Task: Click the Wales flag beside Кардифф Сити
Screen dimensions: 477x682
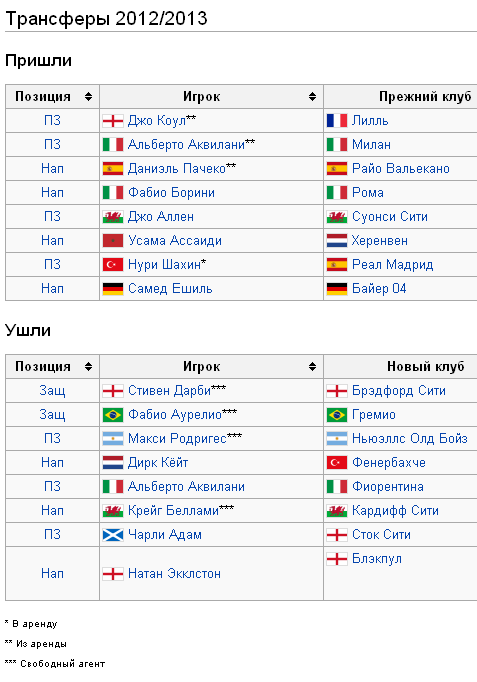Action: [337, 511]
